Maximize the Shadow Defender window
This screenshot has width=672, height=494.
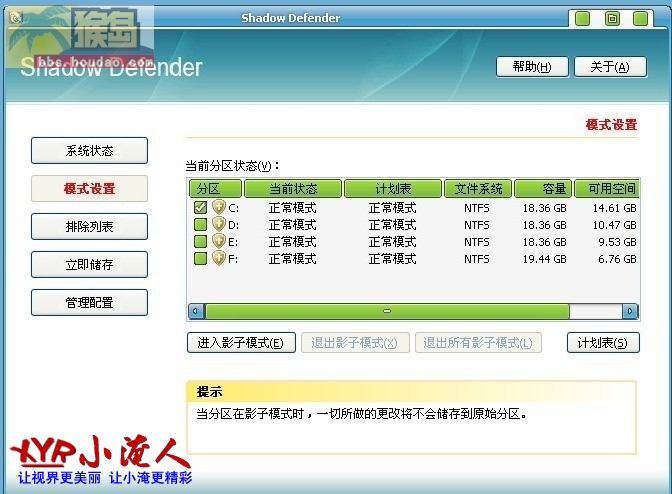pyautogui.click(x=612, y=19)
